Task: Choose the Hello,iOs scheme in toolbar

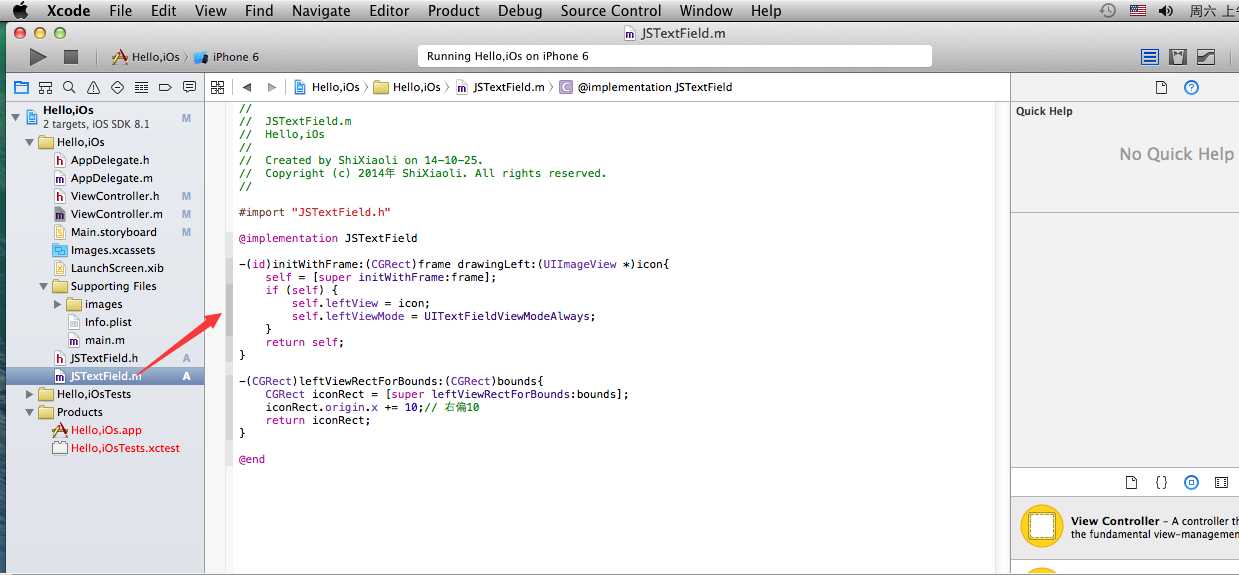Action: pos(146,57)
